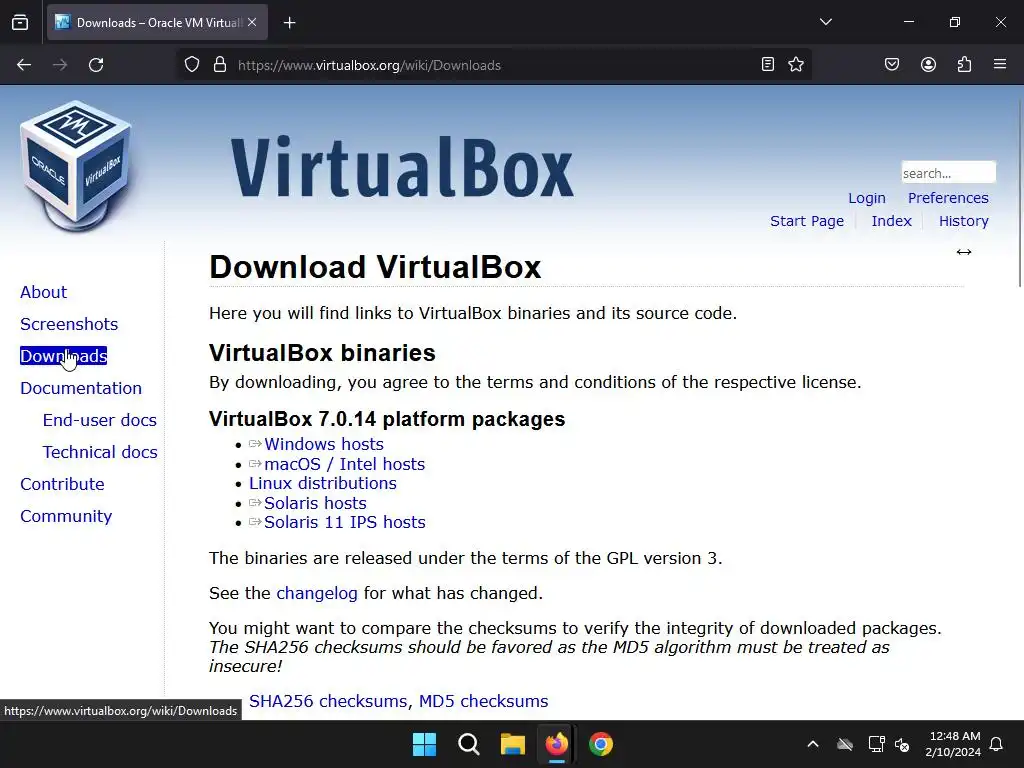This screenshot has height=768, width=1024.
Task: Open the History link
Action: tap(963, 221)
